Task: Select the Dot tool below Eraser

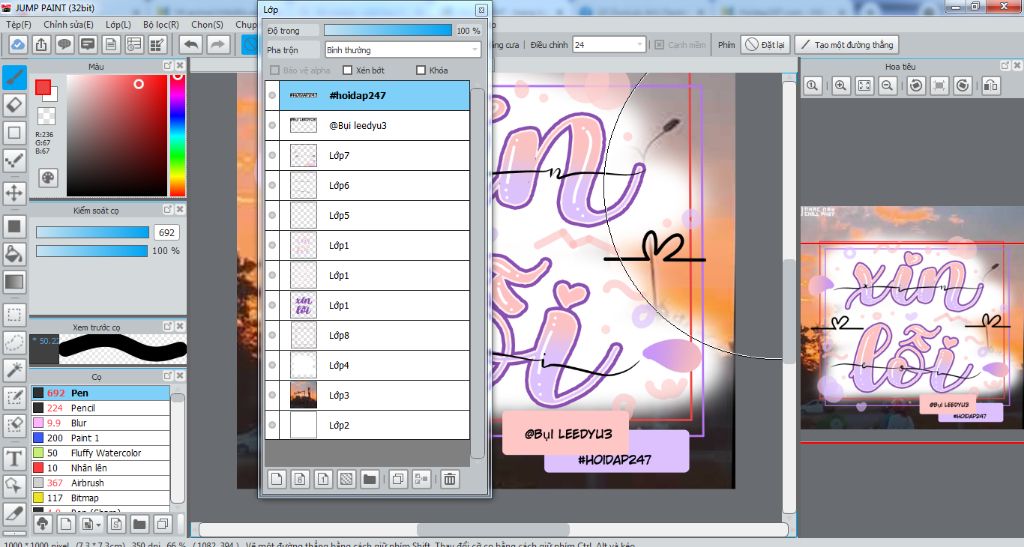Action: pos(14,133)
